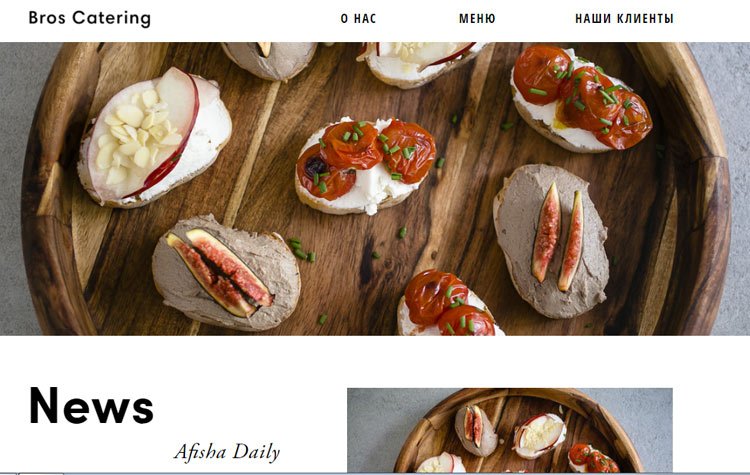Click the fig crostini inside the News thumbnail
Image resolution: width=750 pixels, height=475 pixels.
(476, 430)
